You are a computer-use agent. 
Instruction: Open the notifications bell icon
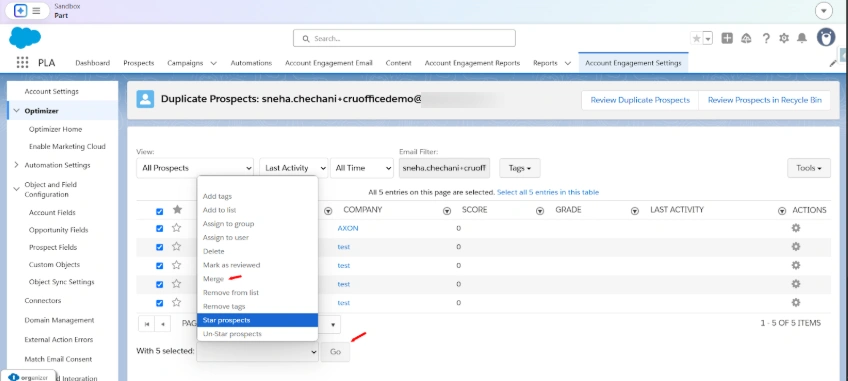point(802,38)
